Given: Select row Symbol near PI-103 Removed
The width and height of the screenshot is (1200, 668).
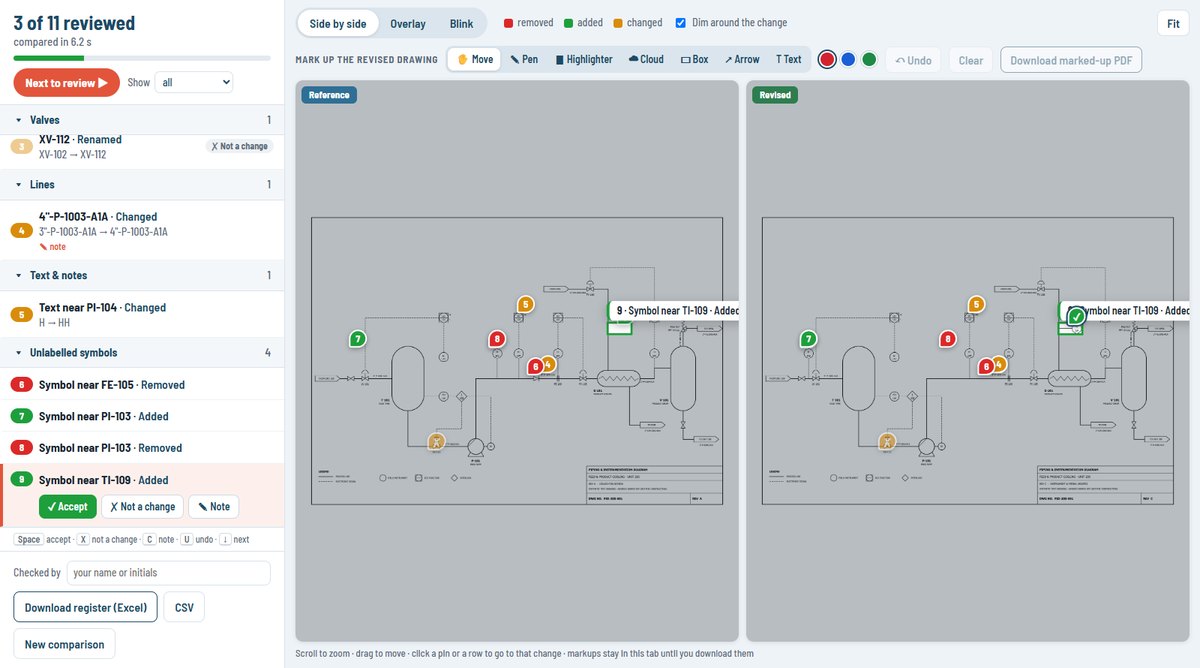Looking at the screenshot, I should click(142, 448).
